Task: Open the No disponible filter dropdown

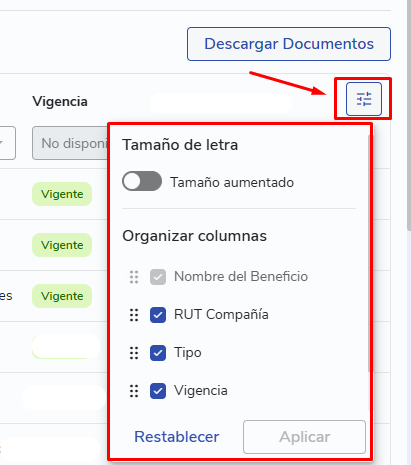Action: tap(70, 143)
